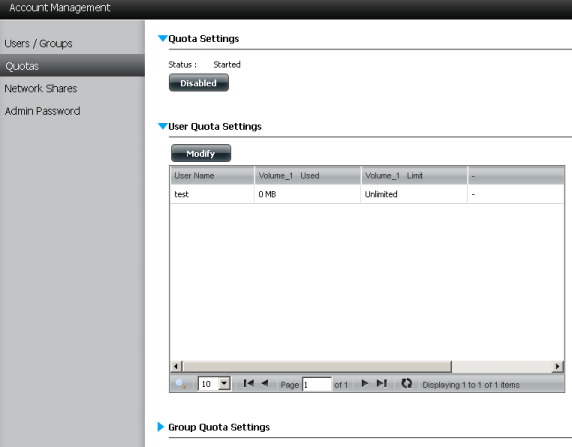The image size is (572, 447).
Task: Go to previous page arrow
Action: point(265,384)
